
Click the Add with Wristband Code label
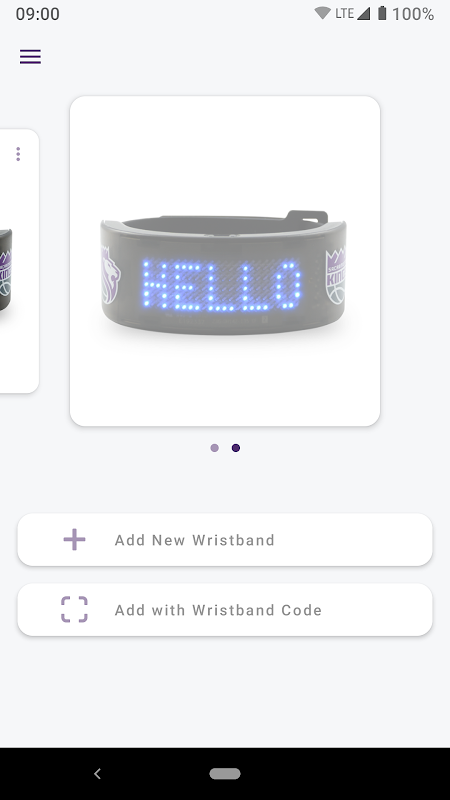(218, 610)
